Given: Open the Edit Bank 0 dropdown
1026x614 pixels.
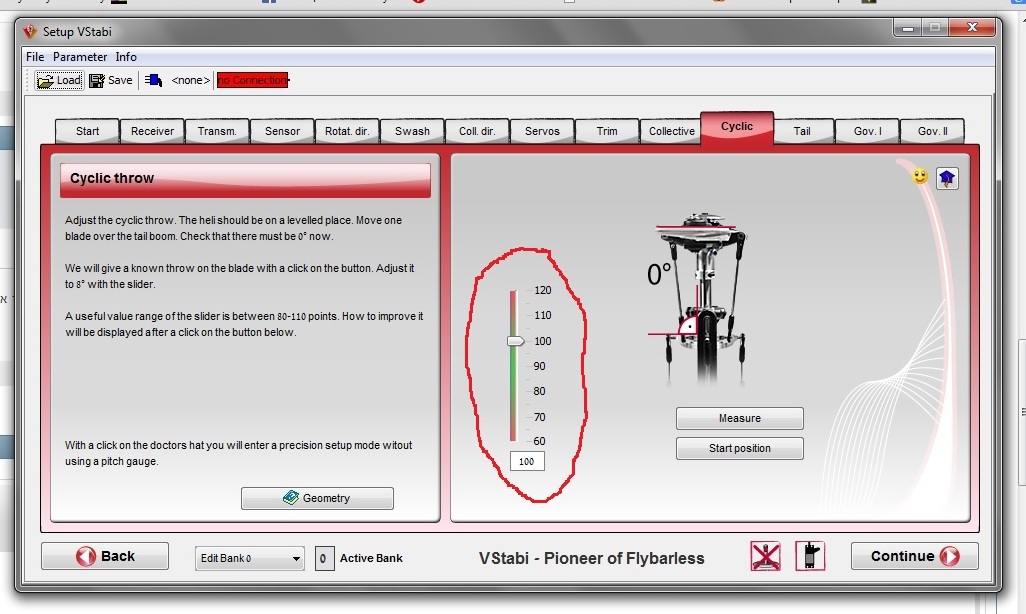Looking at the screenshot, I should point(249,558).
